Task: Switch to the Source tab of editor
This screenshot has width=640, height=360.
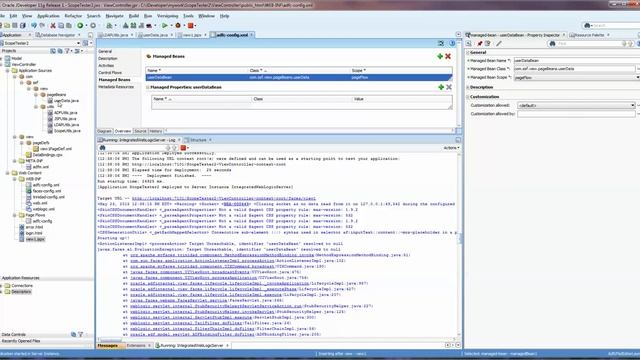Action: pyautogui.click(x=140, y=131)
